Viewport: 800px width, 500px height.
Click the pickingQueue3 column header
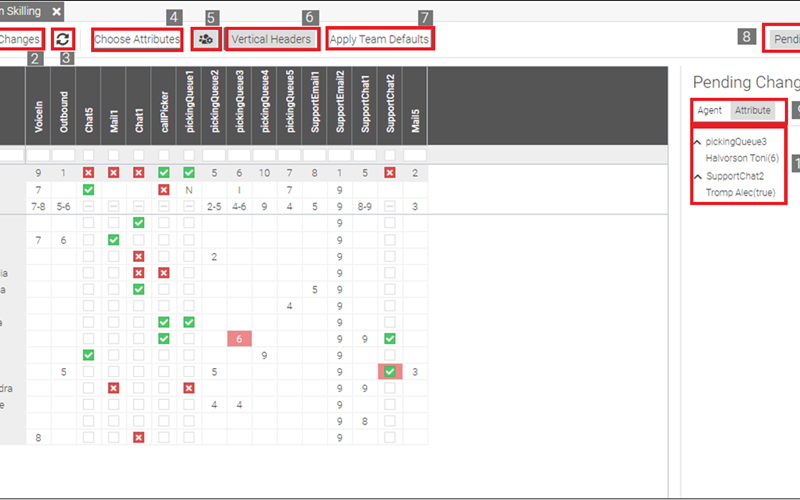[239, 106]
